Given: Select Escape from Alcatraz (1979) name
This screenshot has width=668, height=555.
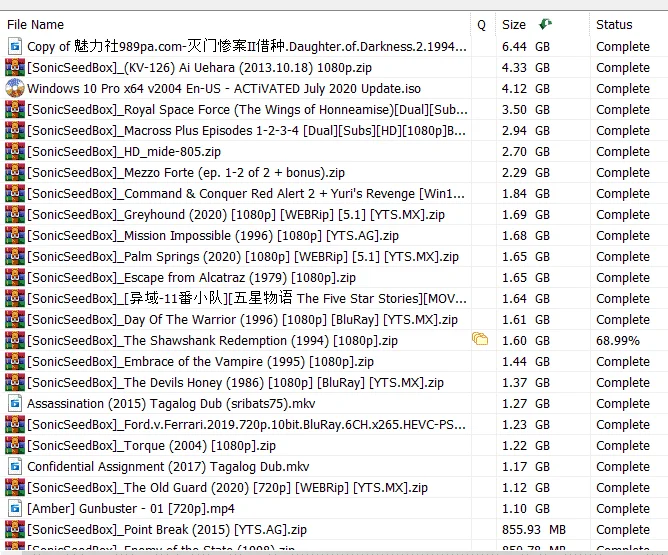Looking at the screenshot, I should (x=191, y=278).
